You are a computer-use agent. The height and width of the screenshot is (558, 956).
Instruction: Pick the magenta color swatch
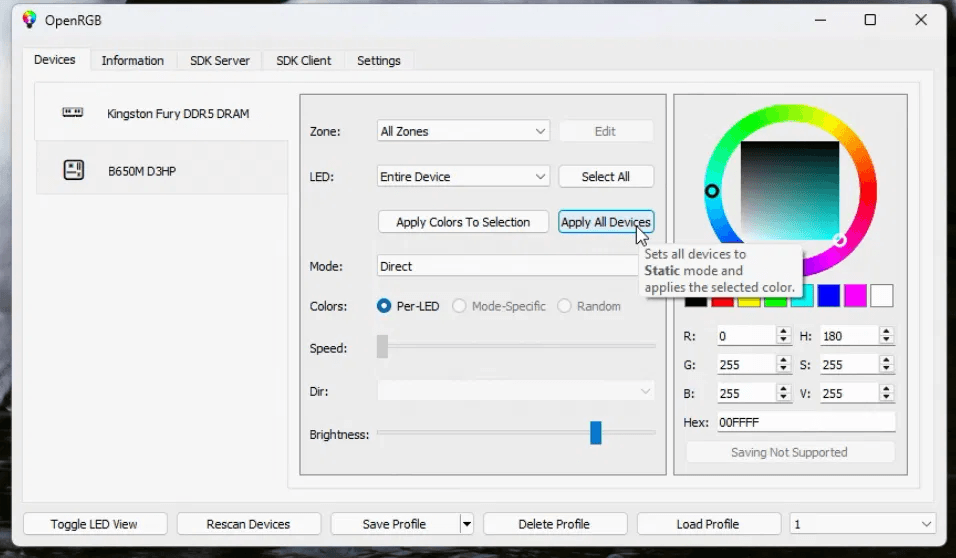855,296
